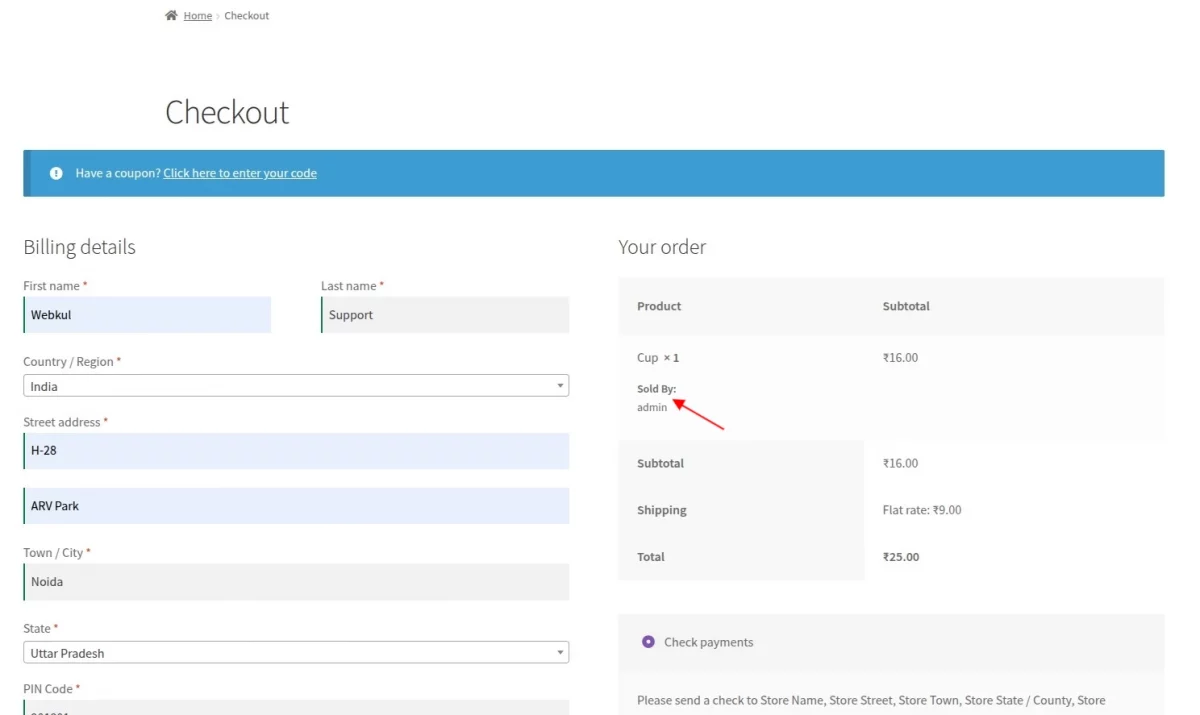
Task: Click the First name field containing Webkul
Action: click(146, 314)
